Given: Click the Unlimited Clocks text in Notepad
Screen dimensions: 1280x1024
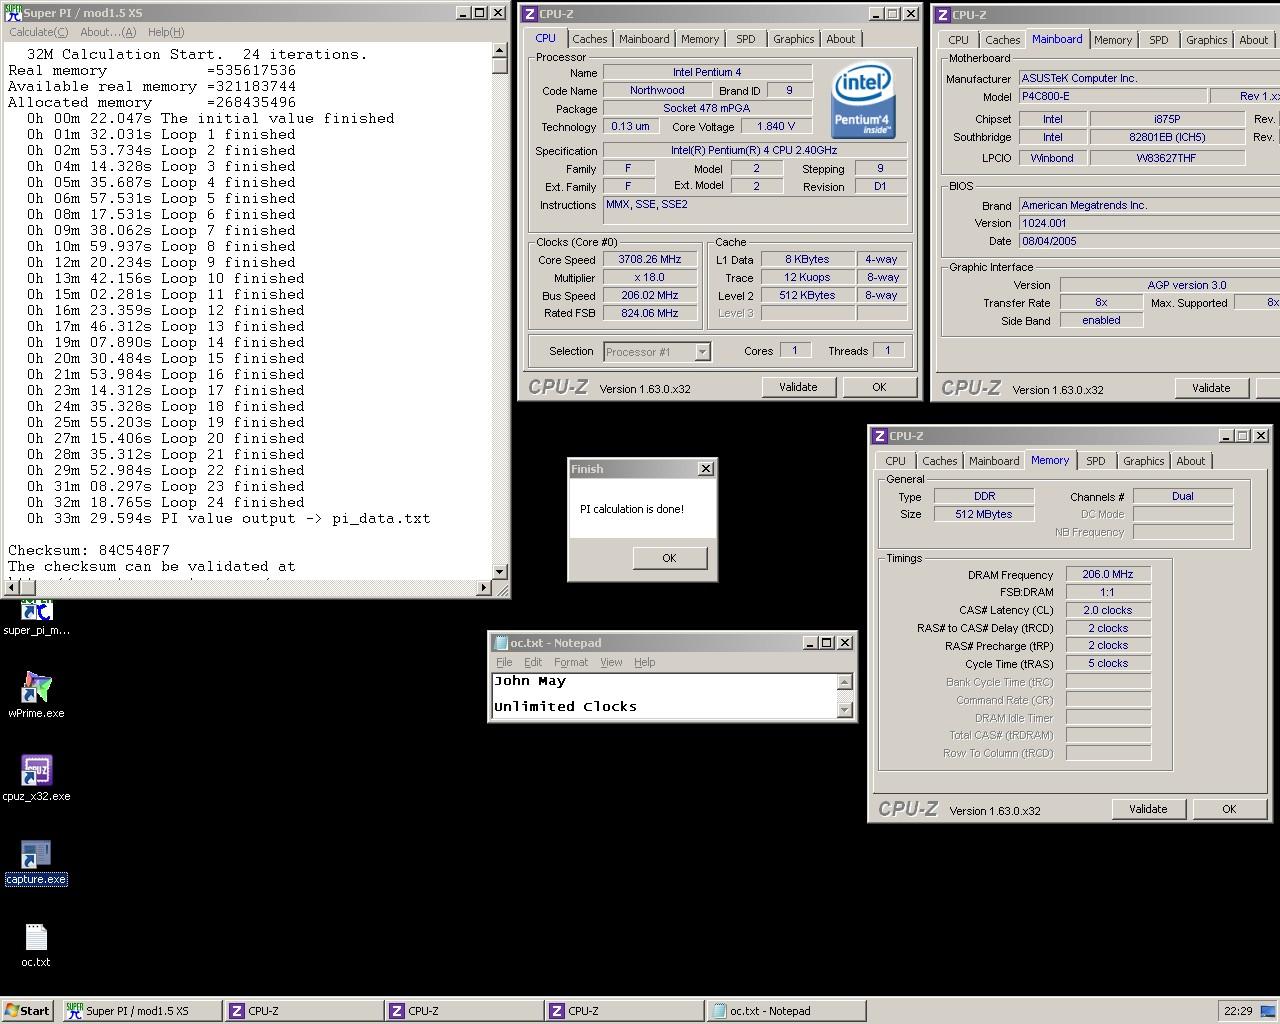Looking at the screenshot, I should (x=565, y=706).
